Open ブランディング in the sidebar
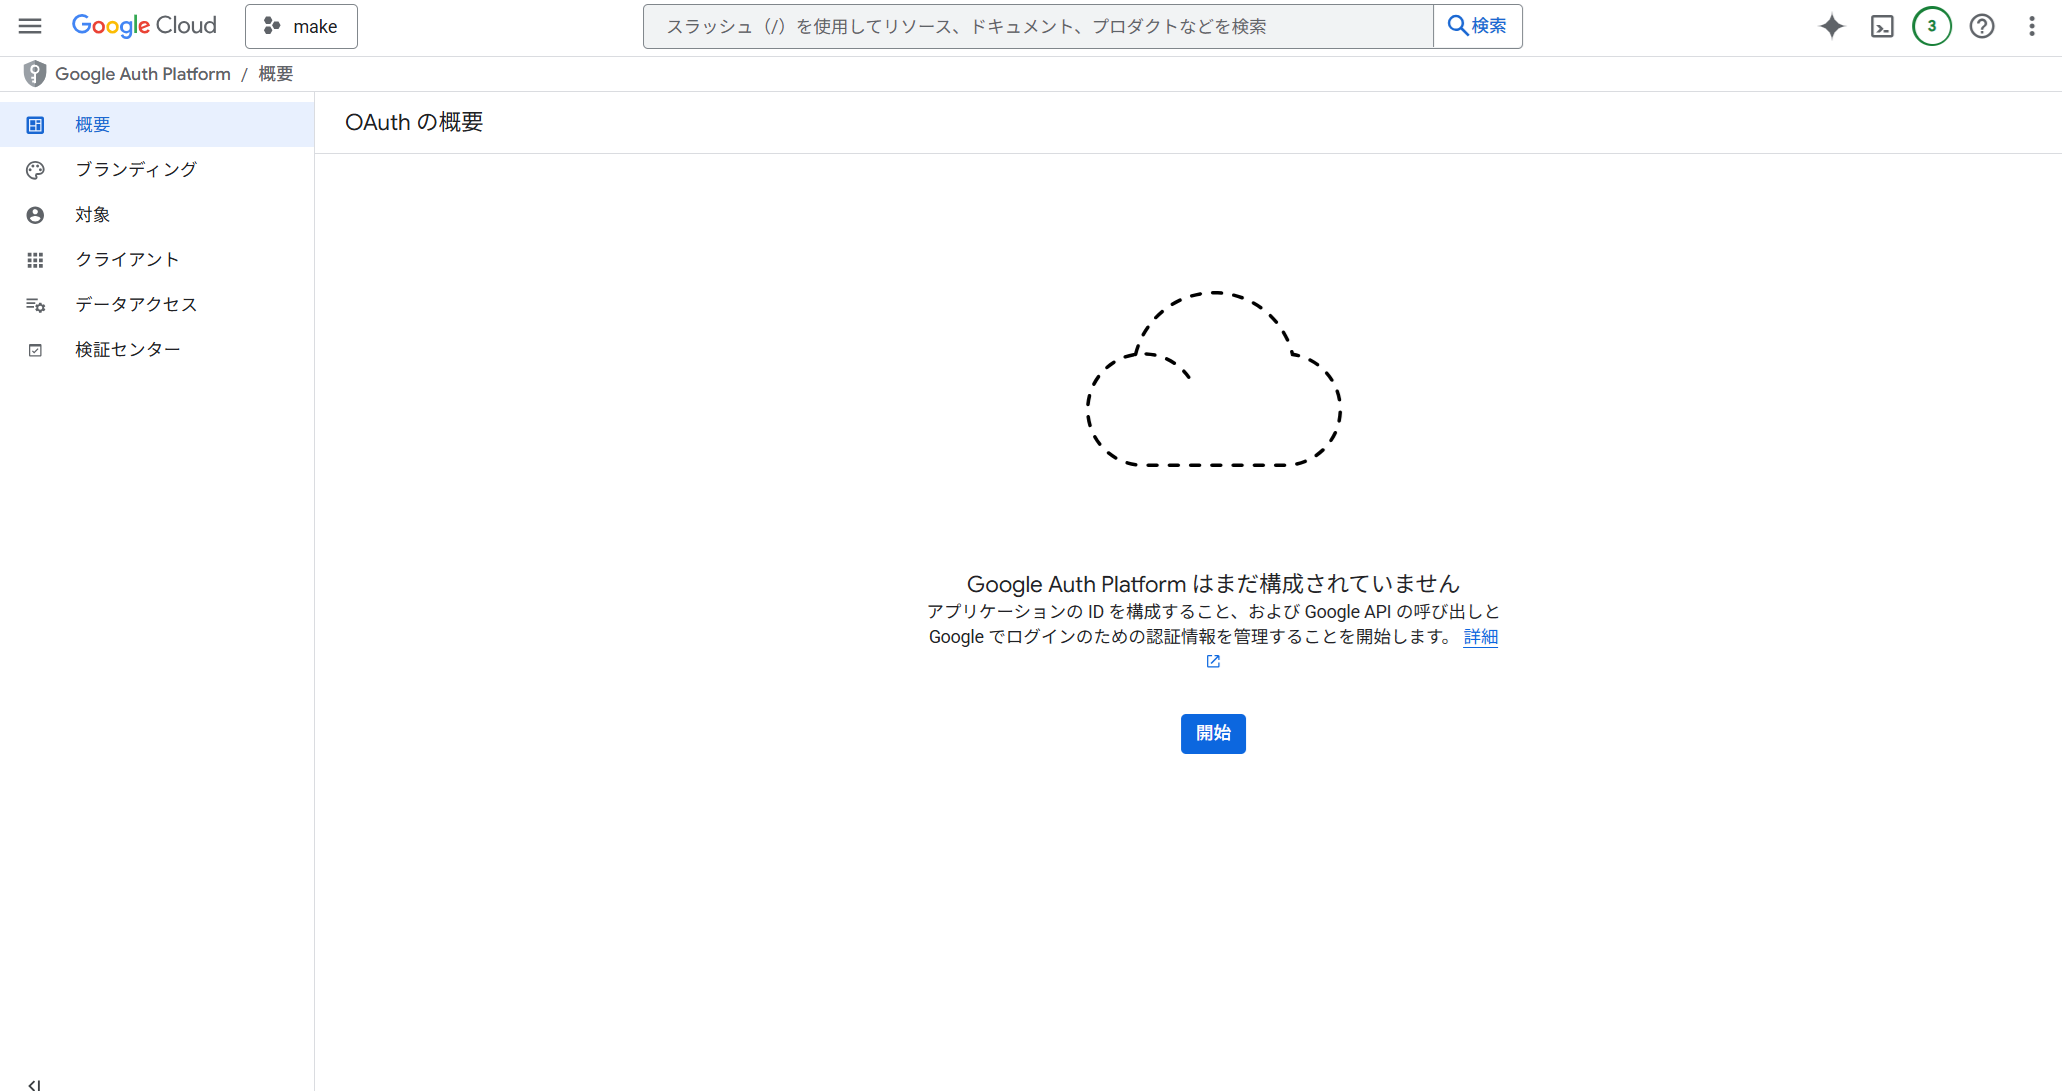 (x=157, y=169)
